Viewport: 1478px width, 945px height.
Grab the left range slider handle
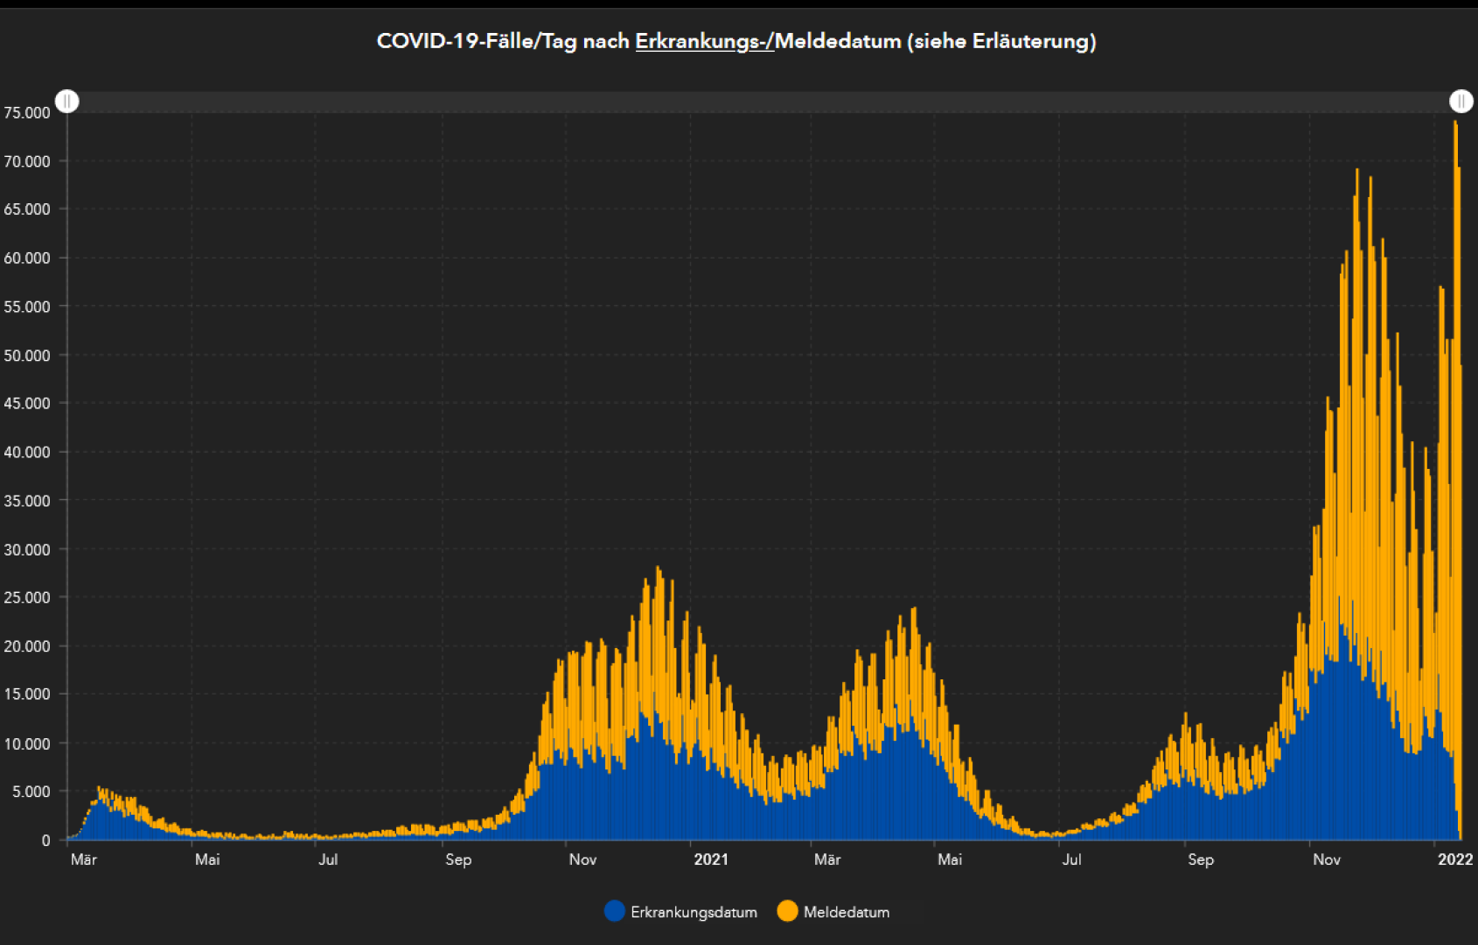pos(67,101)
